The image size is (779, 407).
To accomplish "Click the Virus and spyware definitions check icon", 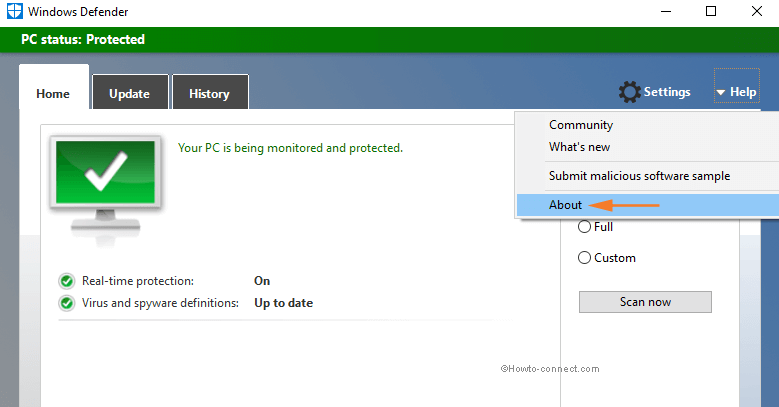I will point(67,303).
